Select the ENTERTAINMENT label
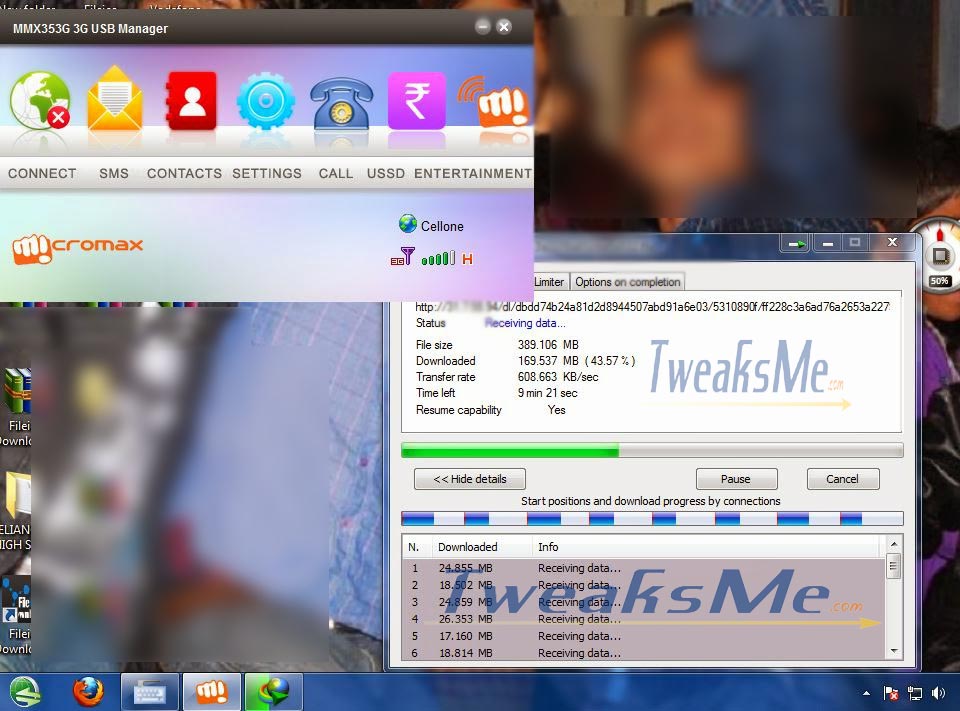 click(473, 173)
